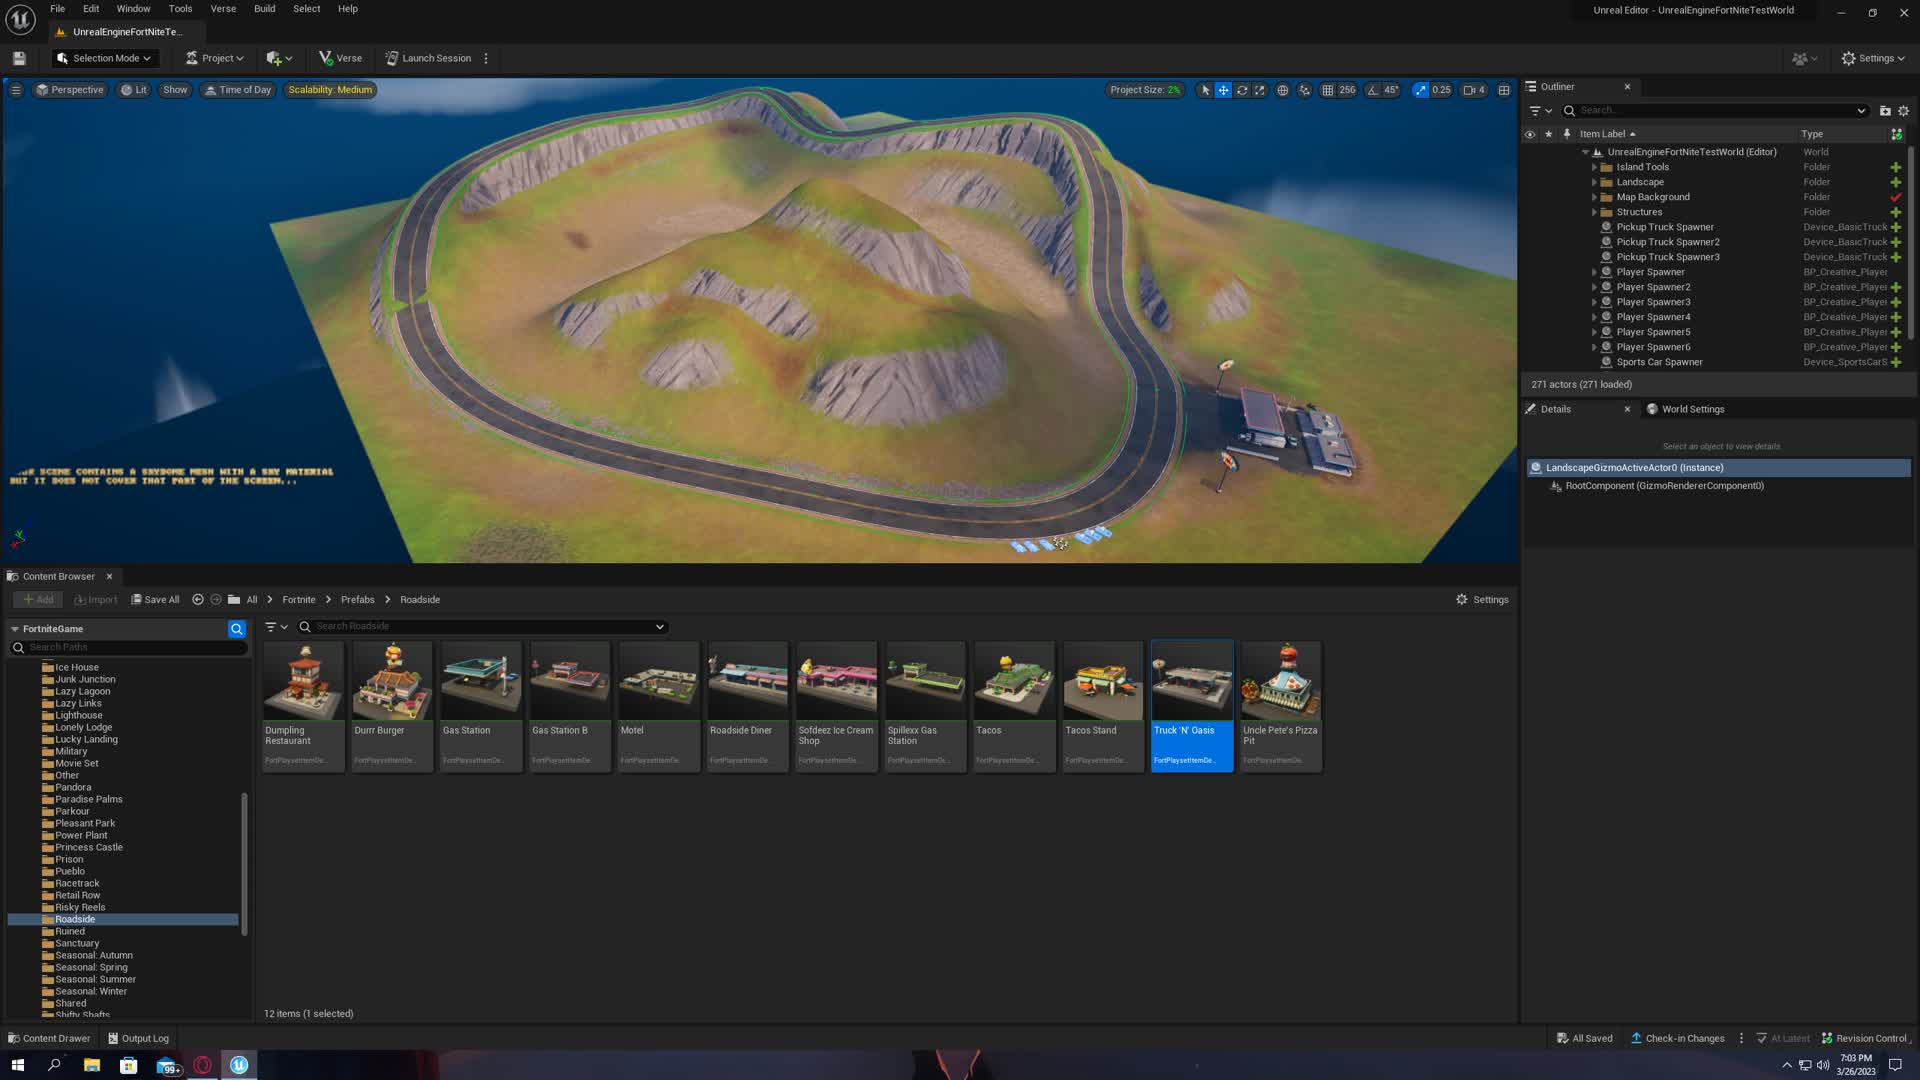Toggle scale snapping in viewport
This screenshot has height=1080, width=1920.
[x=1420, y=90]
